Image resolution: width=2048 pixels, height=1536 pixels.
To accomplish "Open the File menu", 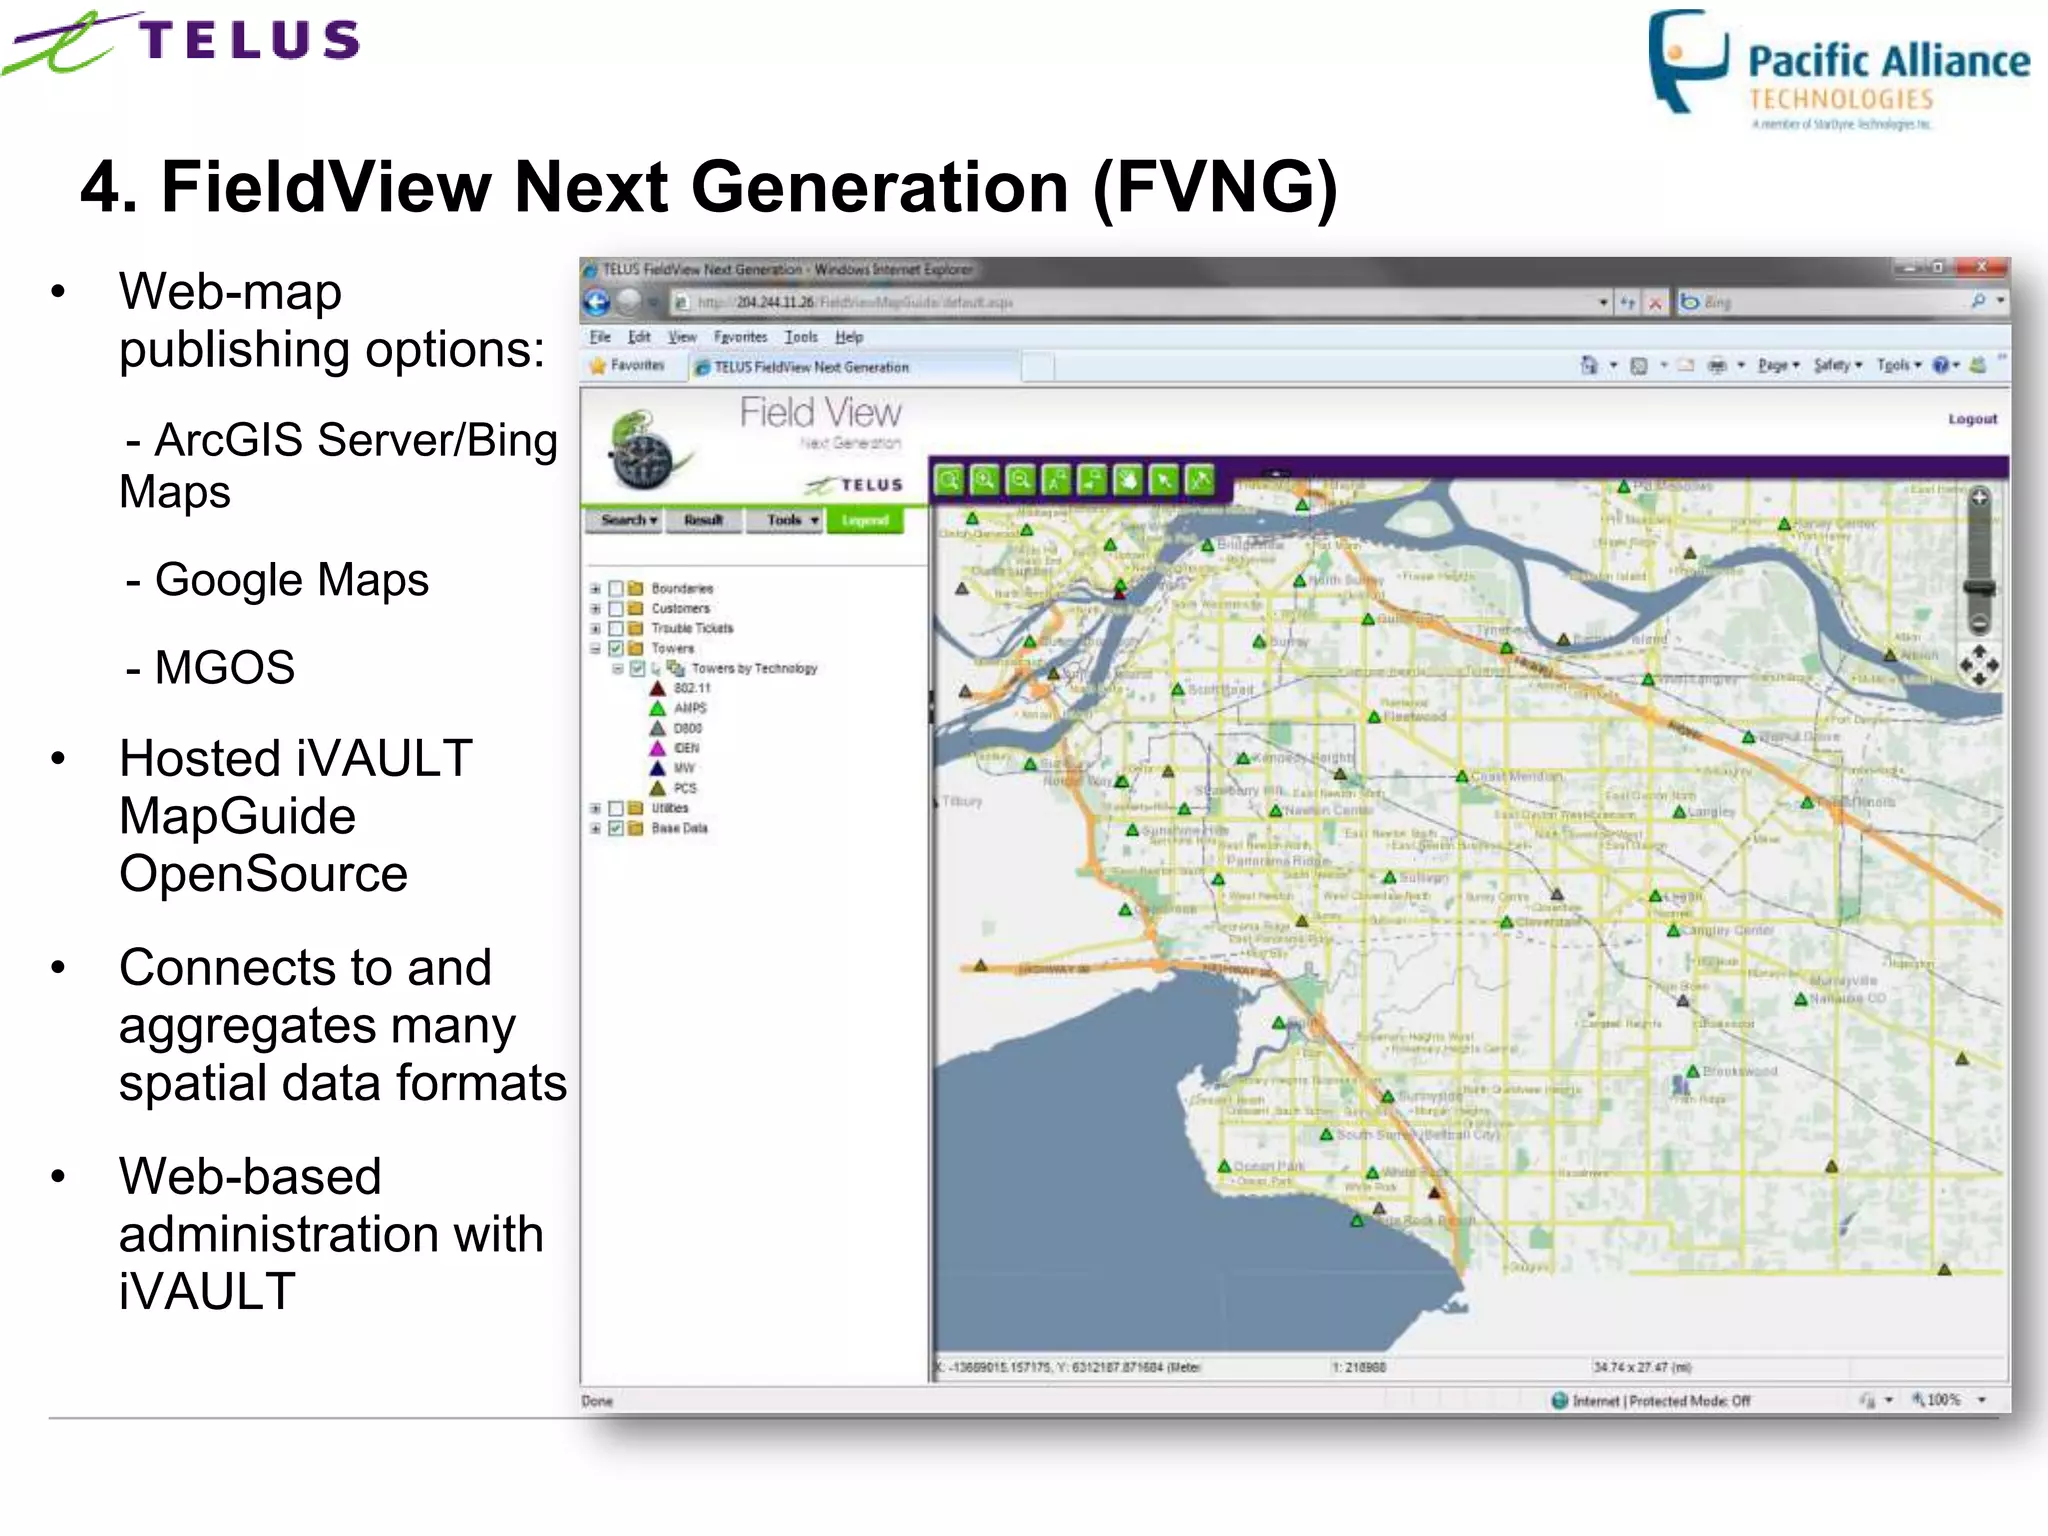I will point(600,337).
